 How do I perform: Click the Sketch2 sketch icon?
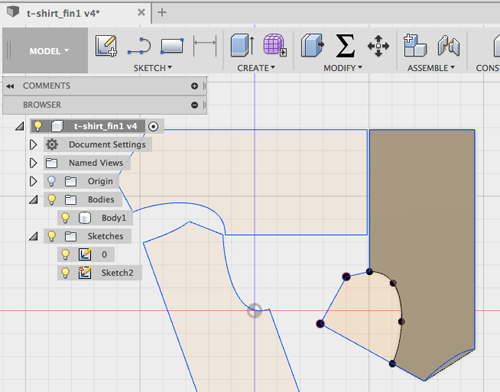[x=85, y=273]
